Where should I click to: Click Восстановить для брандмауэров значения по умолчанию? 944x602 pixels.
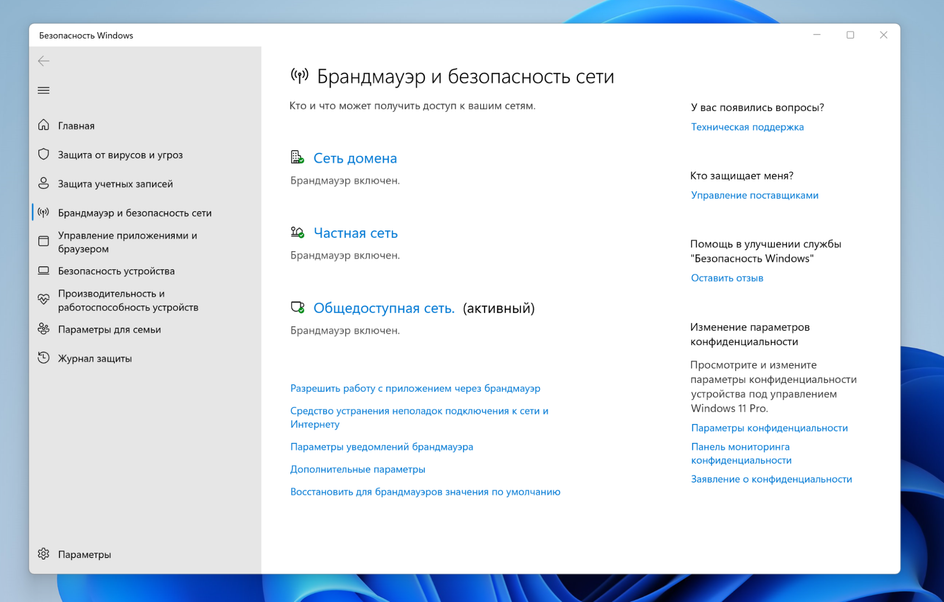point(425,492)
